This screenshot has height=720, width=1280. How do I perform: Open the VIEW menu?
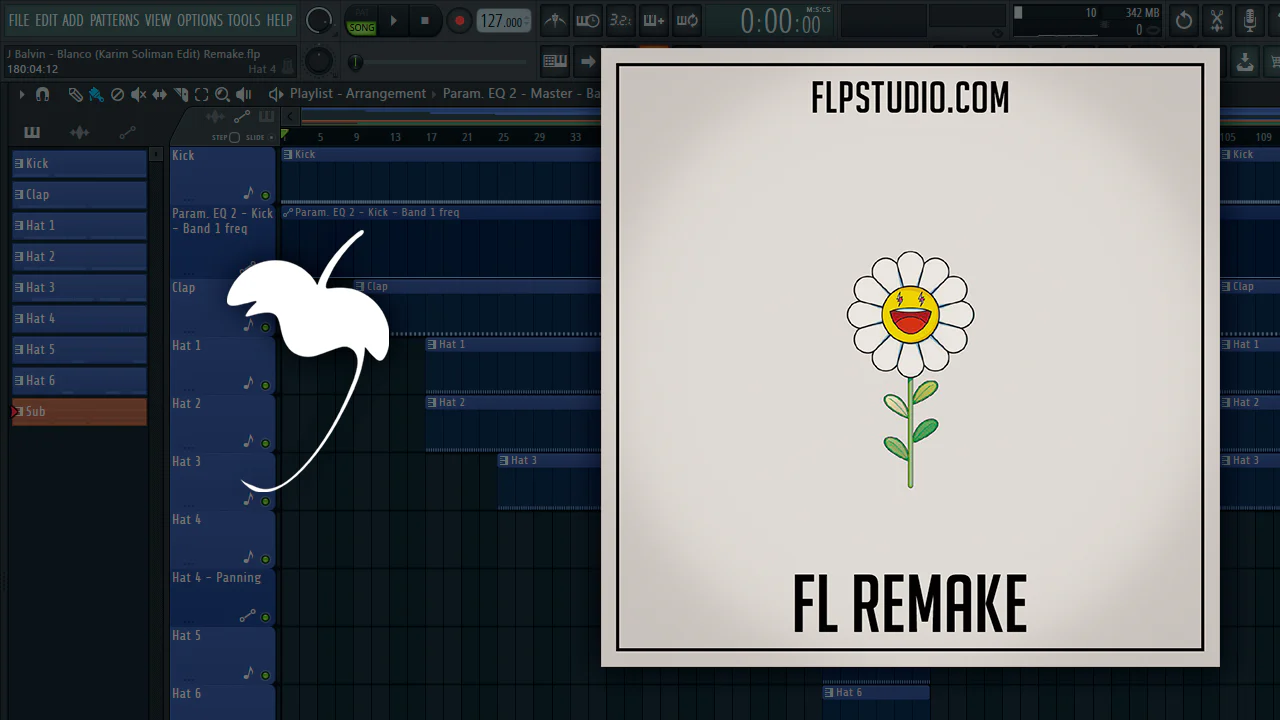point(158,20)
